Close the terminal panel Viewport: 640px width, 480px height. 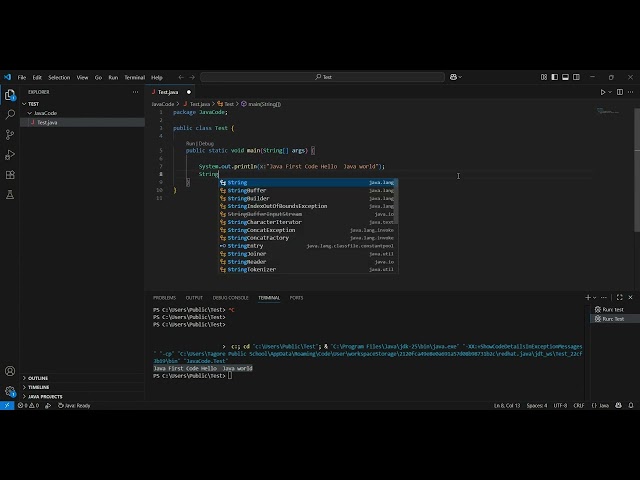click(x=631, y=298)
